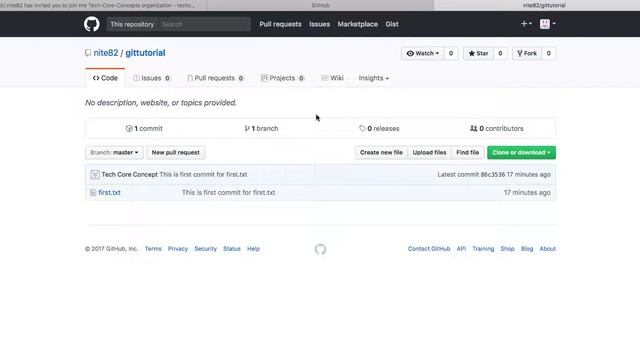Open Gist from header
This screenshot has height=360, width=640.
[392, 24]
